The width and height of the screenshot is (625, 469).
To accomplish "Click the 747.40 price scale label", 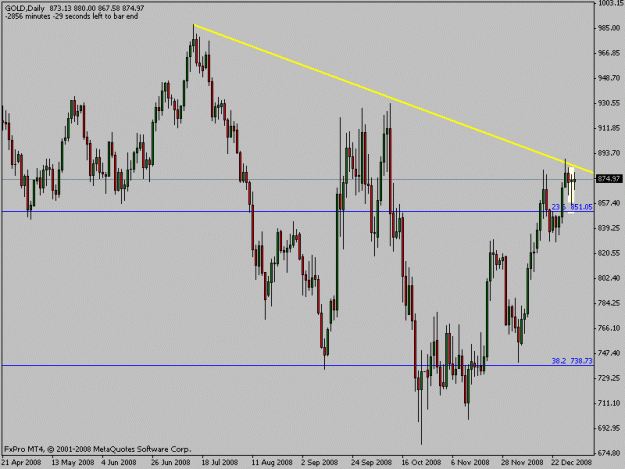I will point(608,353).
